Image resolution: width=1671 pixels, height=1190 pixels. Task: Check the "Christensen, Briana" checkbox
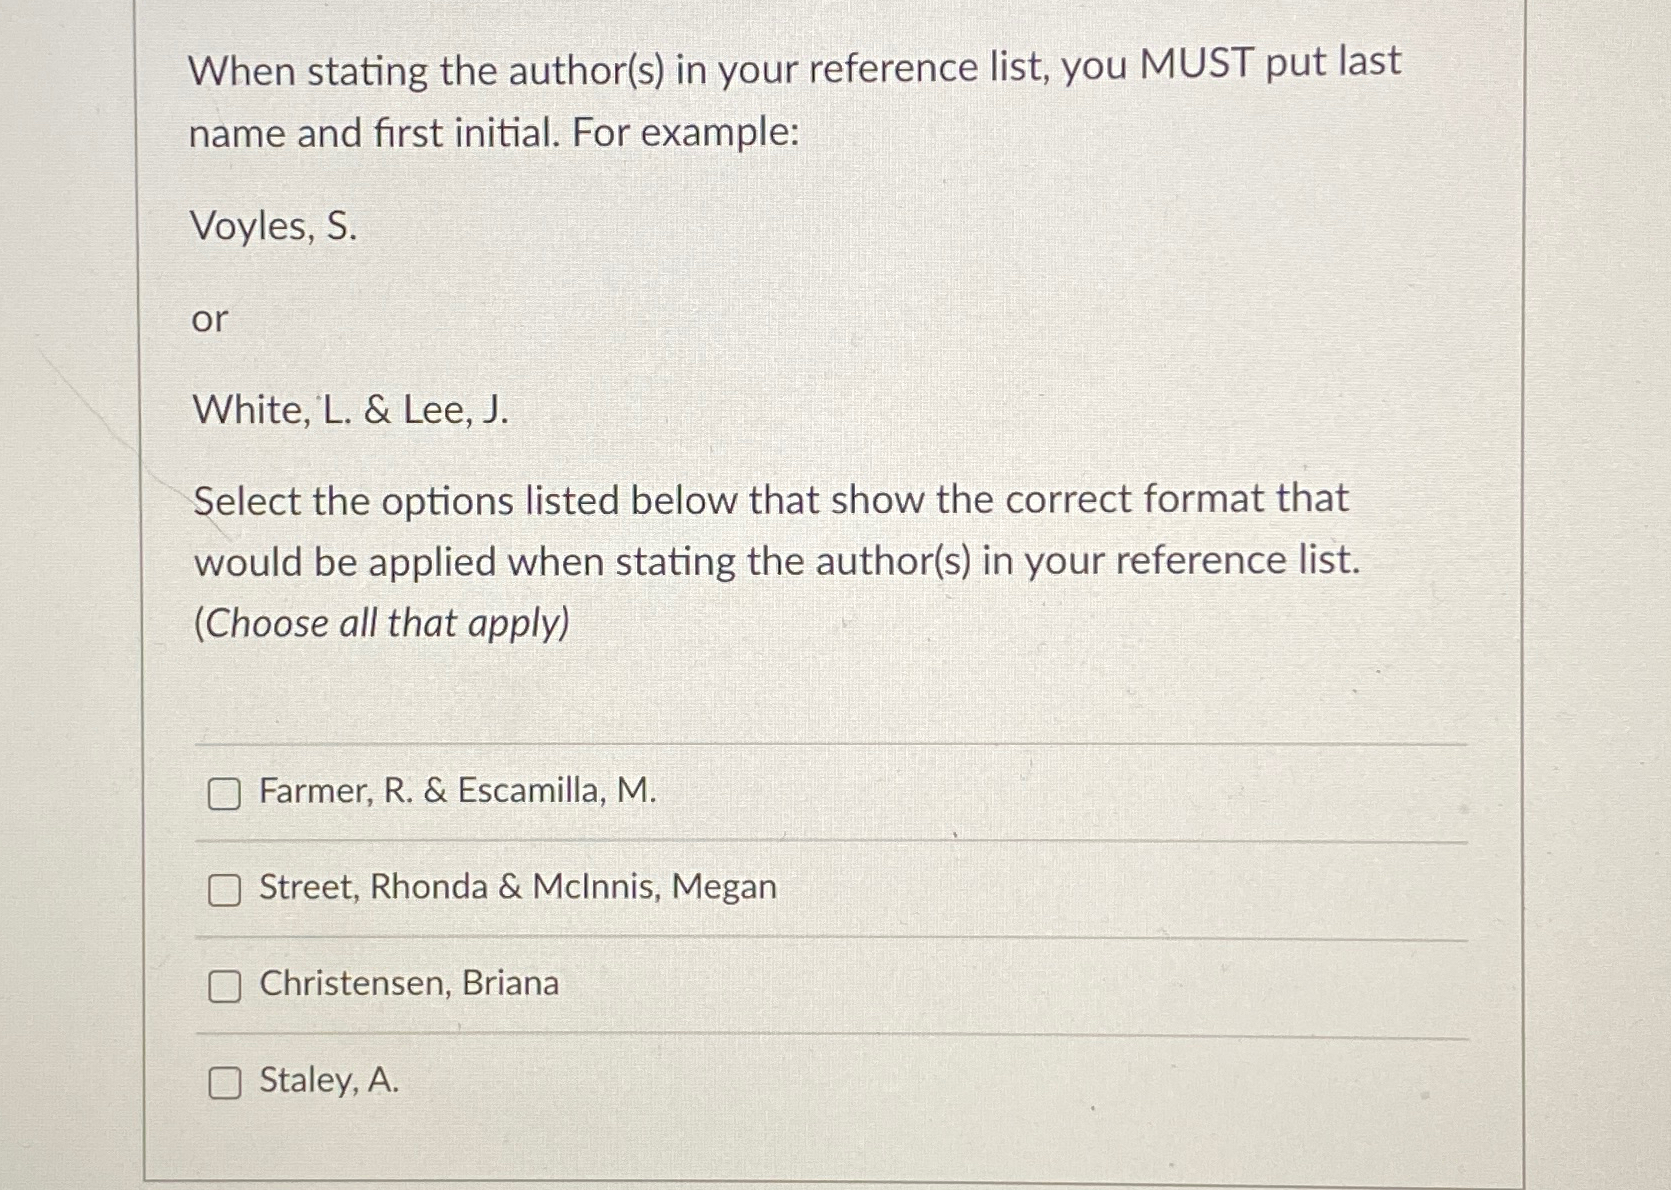tap(224, 985)
